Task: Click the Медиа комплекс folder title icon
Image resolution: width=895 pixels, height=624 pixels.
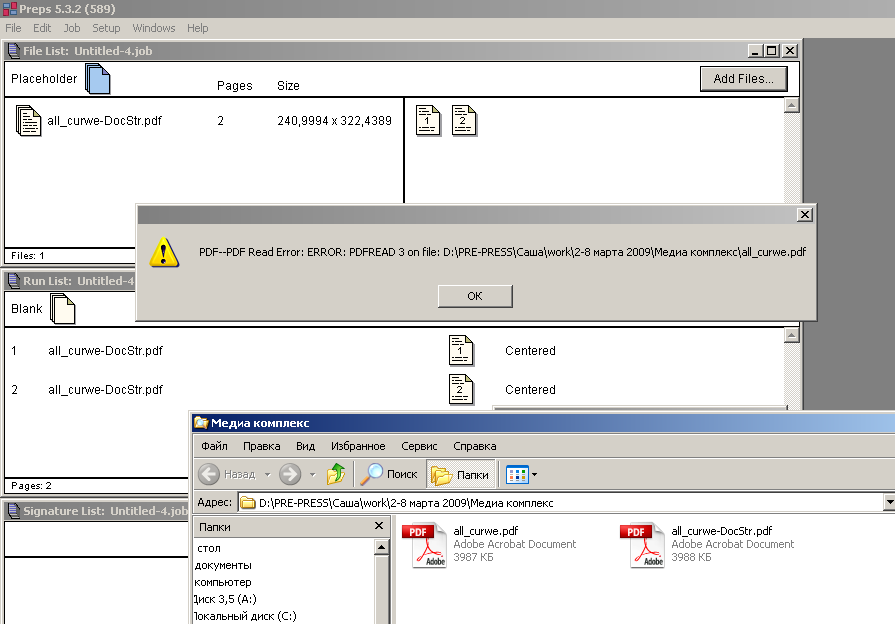Action: (x=201, y=423)
